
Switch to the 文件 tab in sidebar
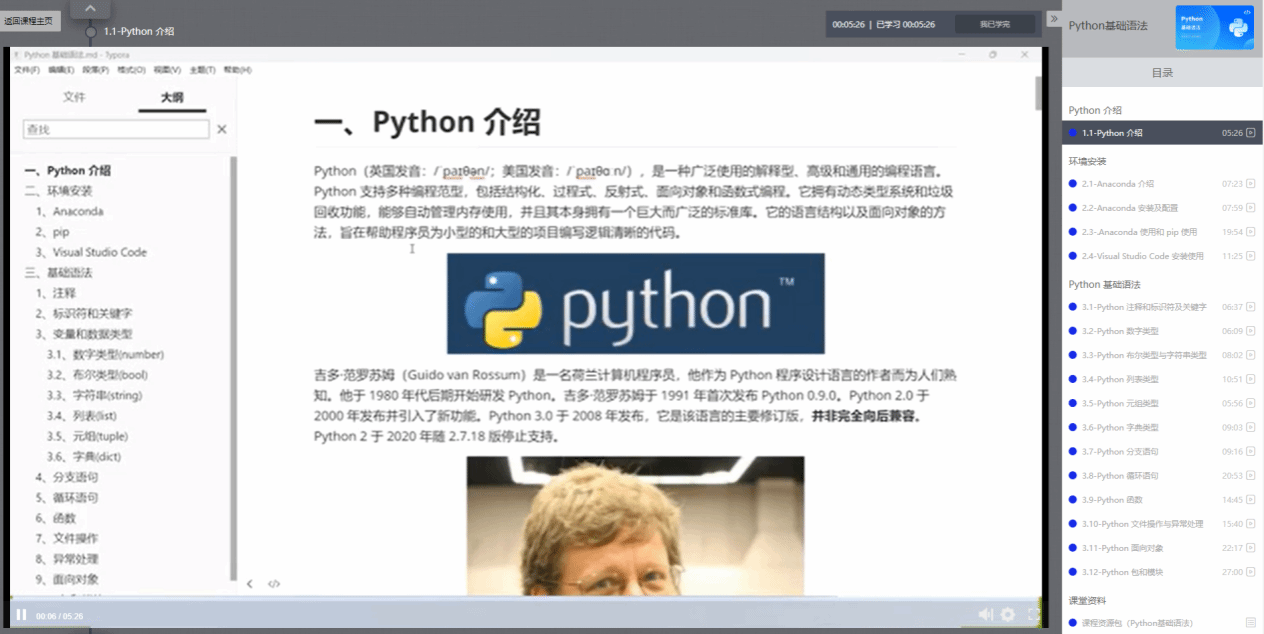[x=74, y=97]
